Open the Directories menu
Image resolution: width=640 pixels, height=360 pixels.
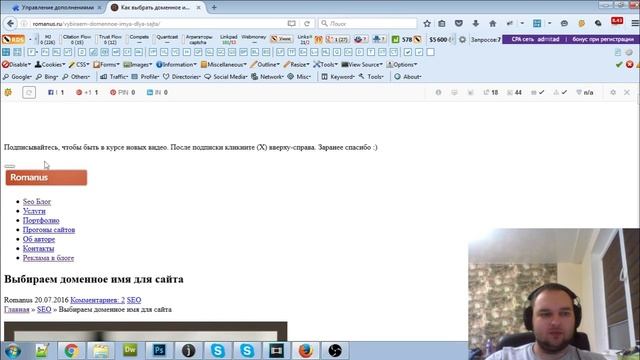click(x=182, y=77)
